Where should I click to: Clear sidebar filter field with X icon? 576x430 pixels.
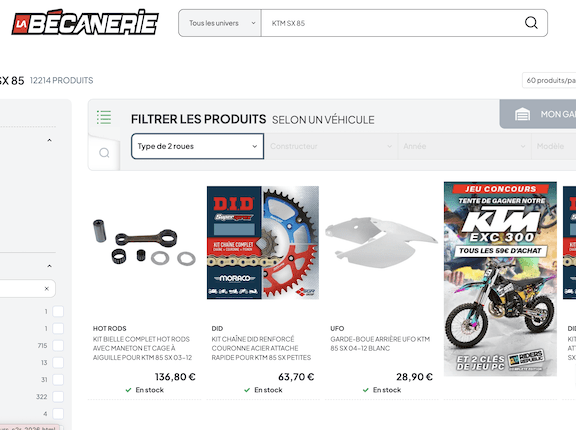tap(47, 288)
